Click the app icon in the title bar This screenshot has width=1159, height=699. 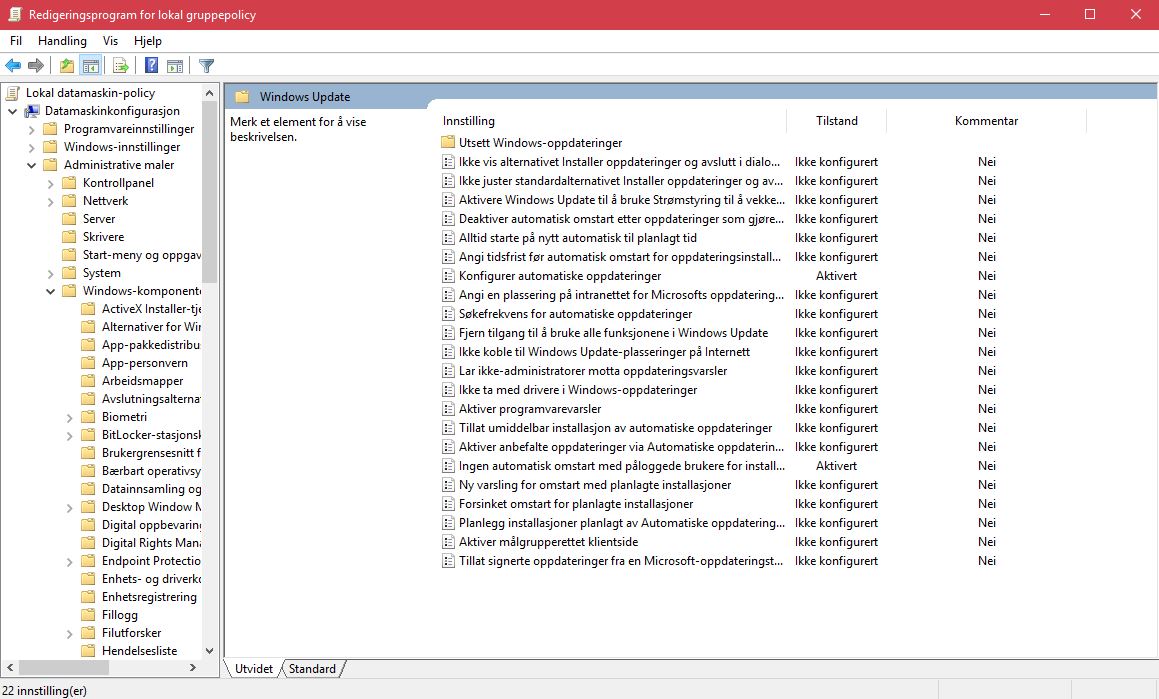tap(15, 14)
